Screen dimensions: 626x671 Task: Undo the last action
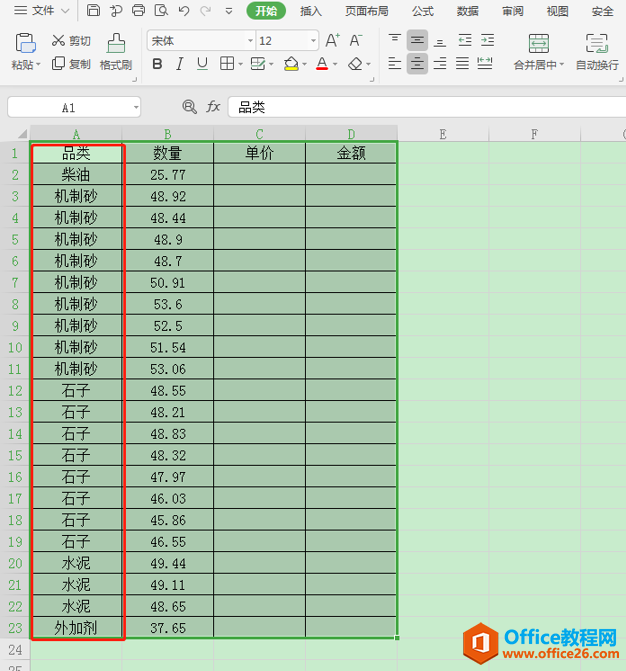click(184, 10)
